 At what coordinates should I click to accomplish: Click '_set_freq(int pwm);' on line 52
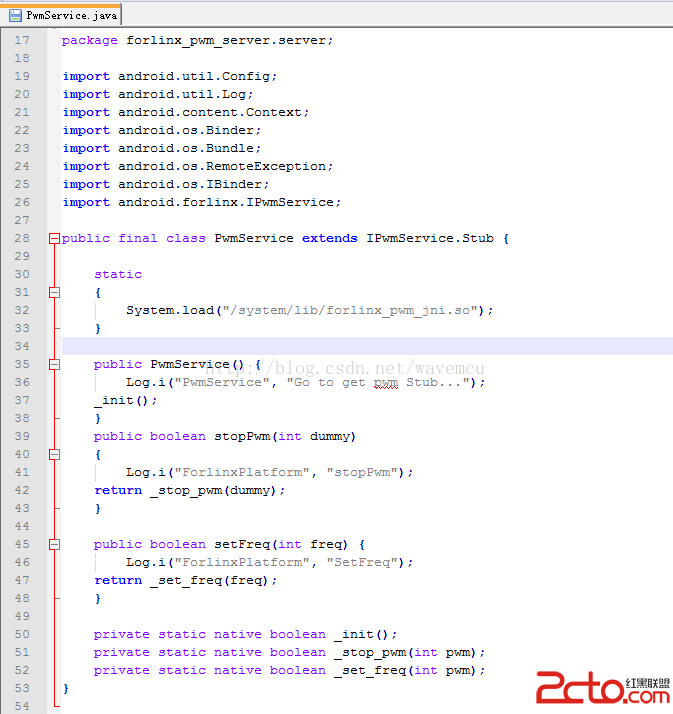pyautogui.click(x=409, y=670)
